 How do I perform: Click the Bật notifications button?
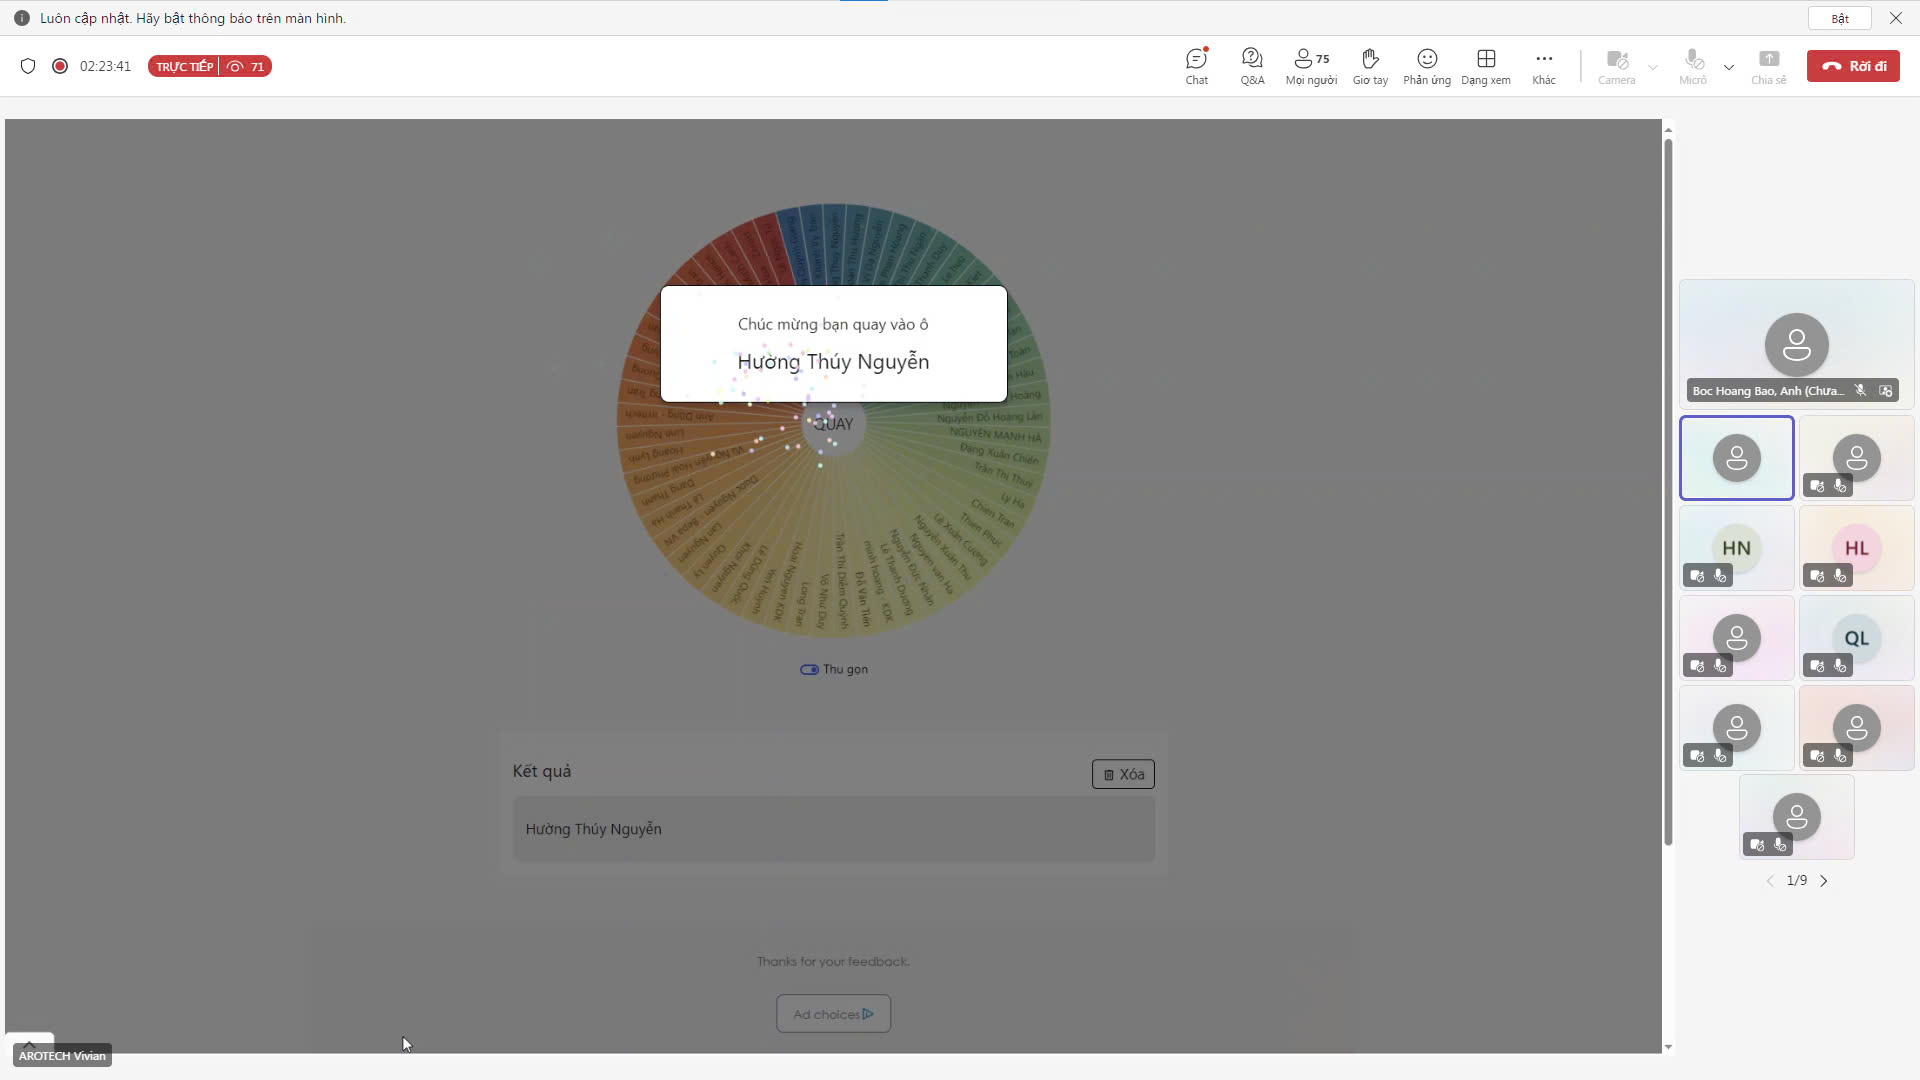pos(1840,18)
